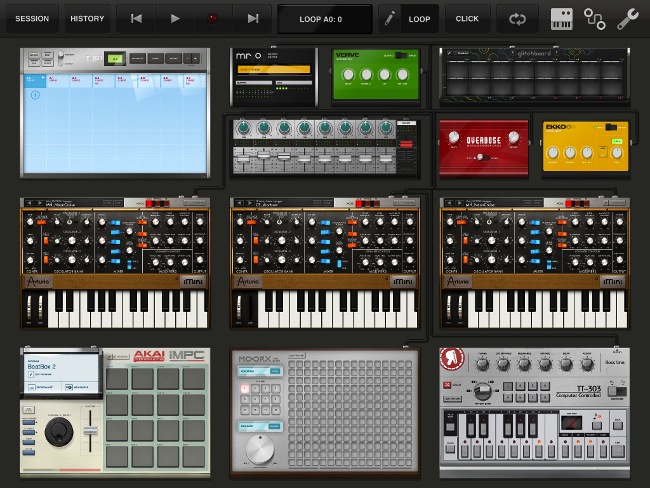Toggle the metronome CLICK button
The image size is (650, 488).
tap(467, 19)
